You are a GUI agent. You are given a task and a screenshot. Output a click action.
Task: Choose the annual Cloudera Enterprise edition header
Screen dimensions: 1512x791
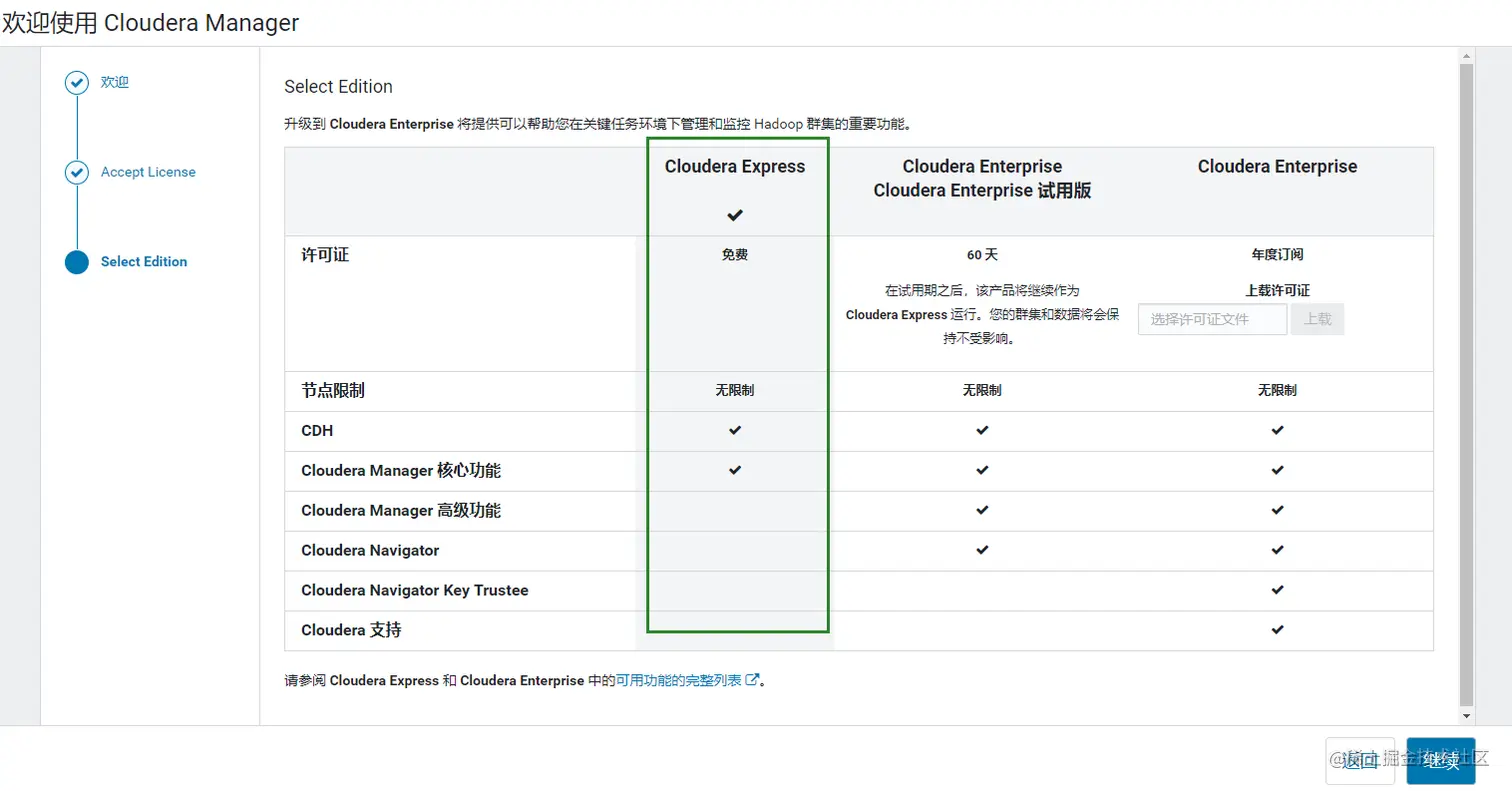point(1277,167)
